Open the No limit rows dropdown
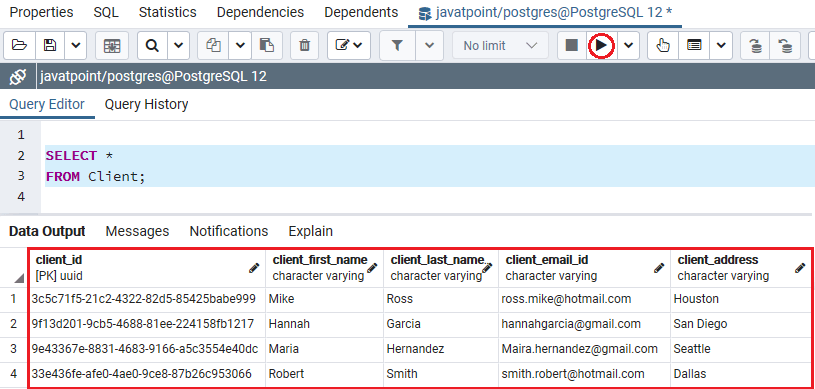Image resolution: width=815 pixels, height=389 pixels. (500, 46)
